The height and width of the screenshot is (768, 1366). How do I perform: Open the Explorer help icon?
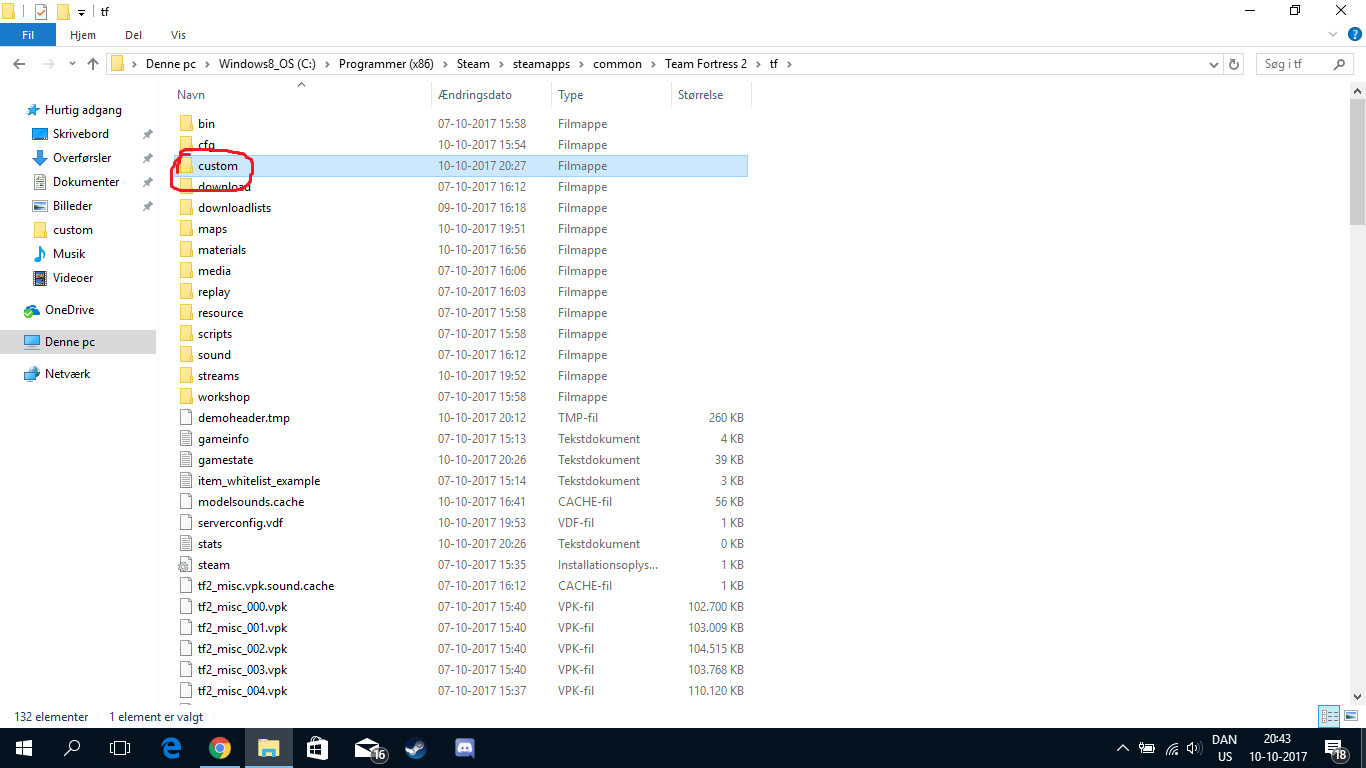click(1355, 34)
